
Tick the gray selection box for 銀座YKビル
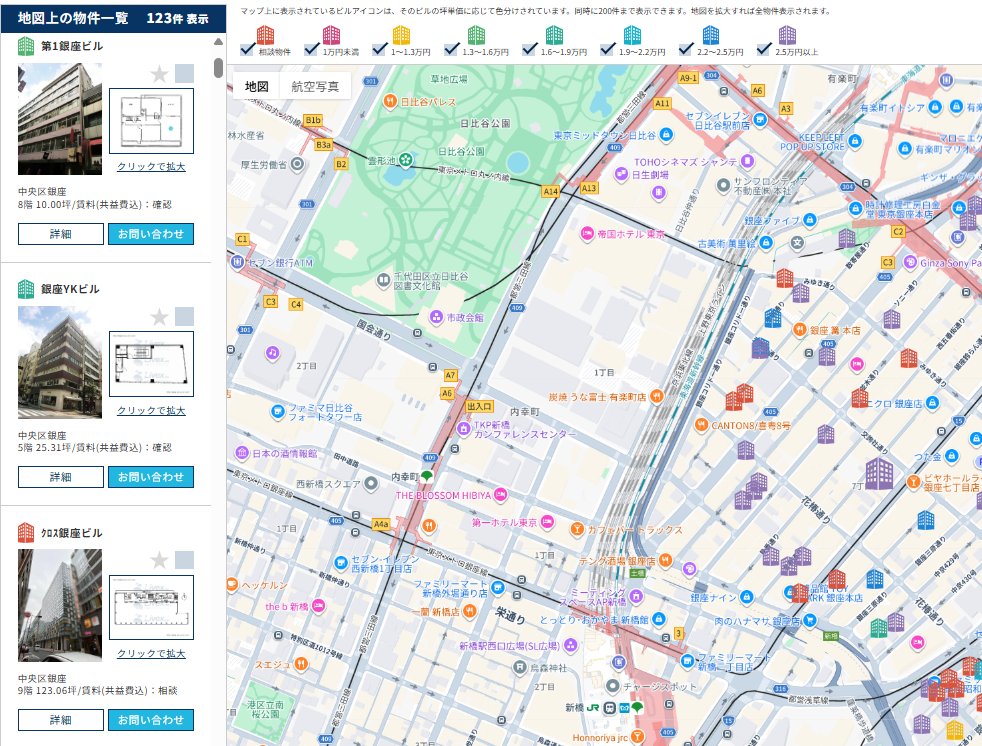pyautogui.click(x=184, y=317)
